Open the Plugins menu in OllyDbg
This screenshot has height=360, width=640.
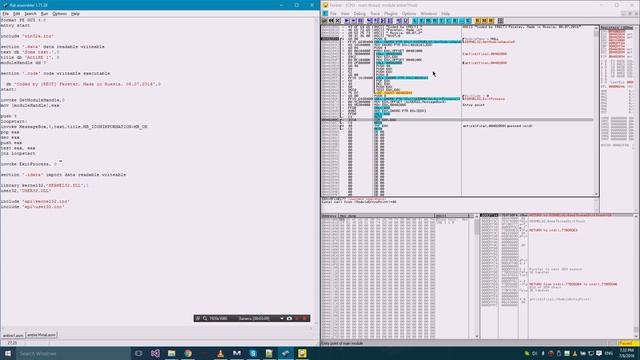click(391, 14)
